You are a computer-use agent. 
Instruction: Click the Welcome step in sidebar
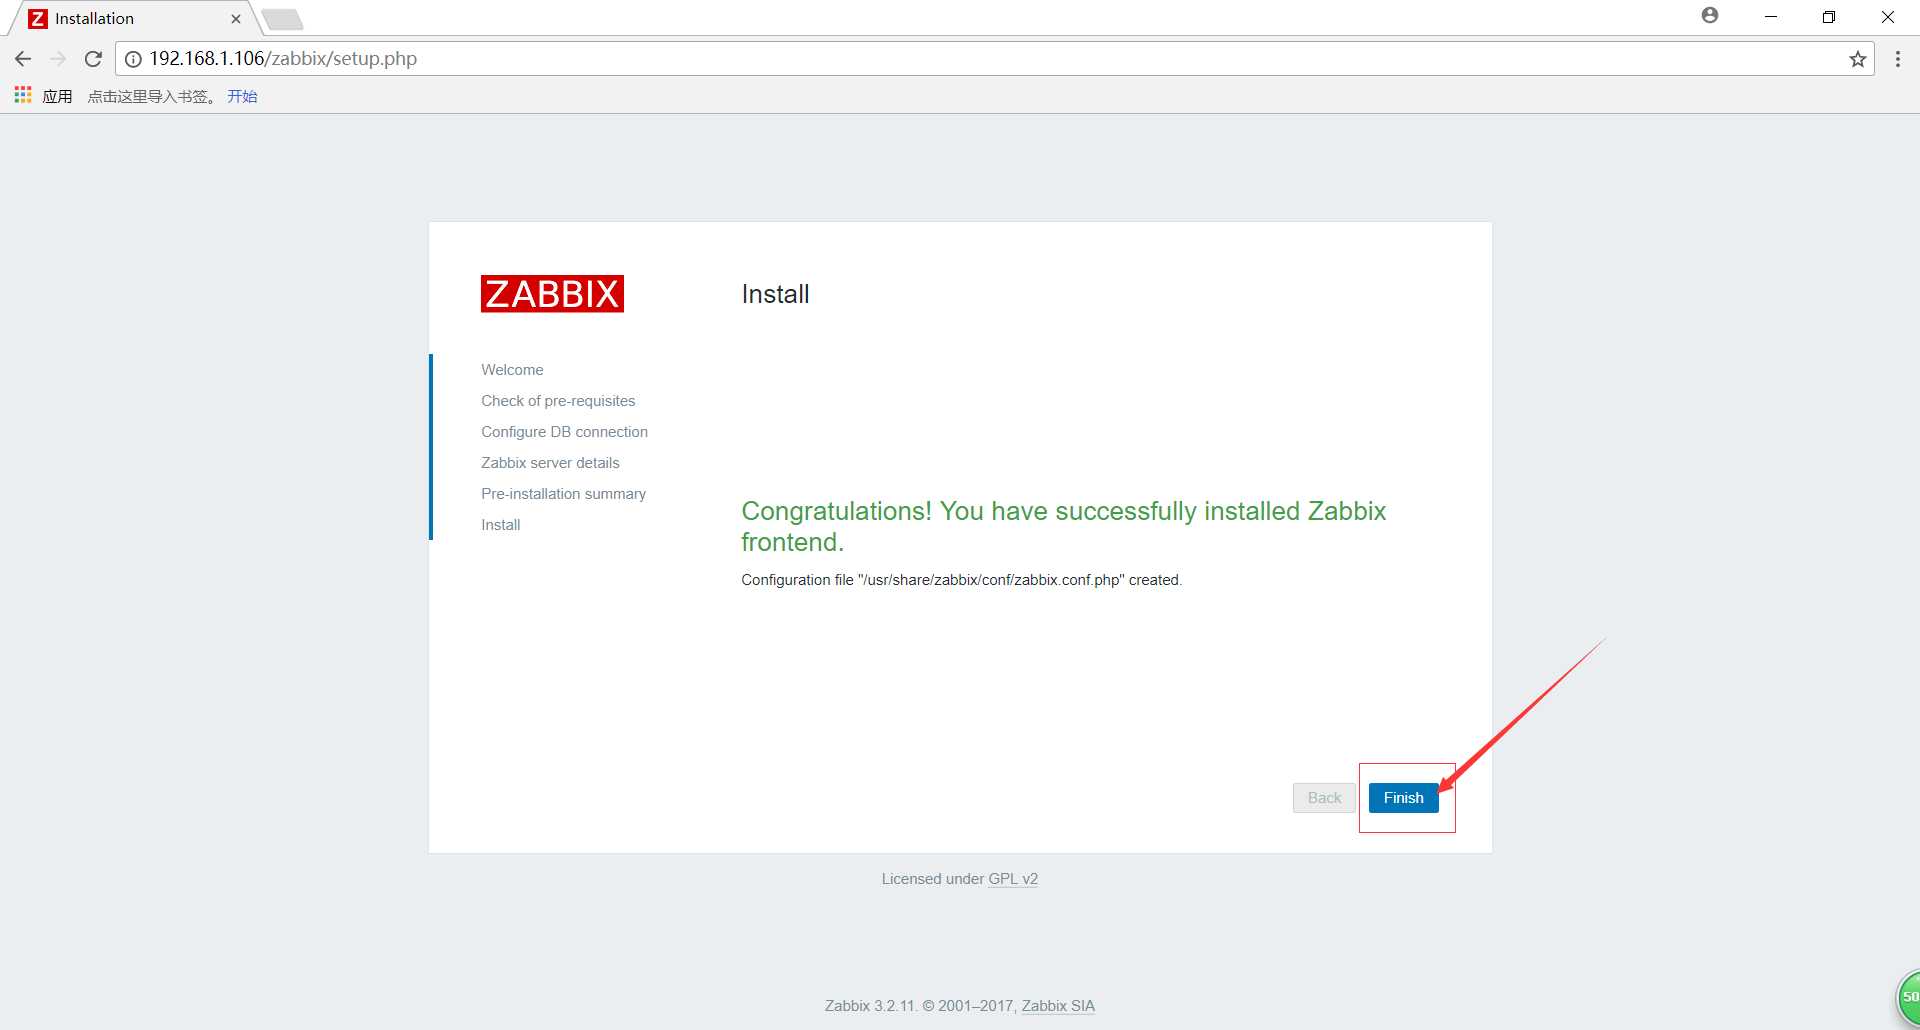pyautogui.click(x=512, y=370)
